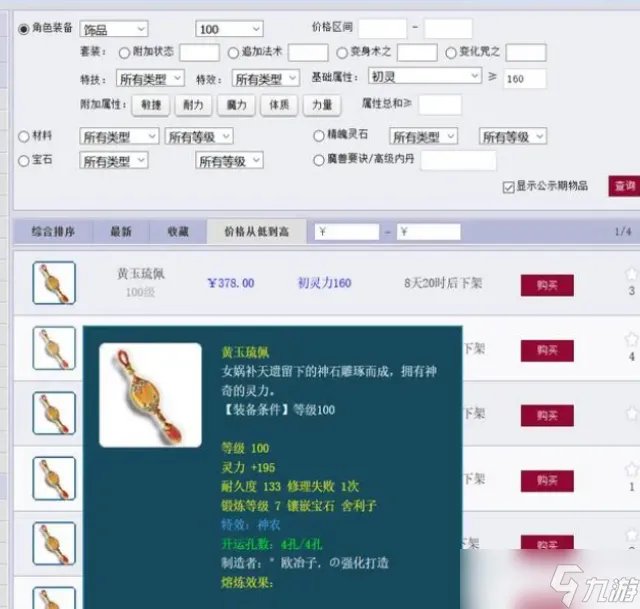Uncheck 显示公示期物品 checkbox
This screenshot has height=609, width=640.
[x=508, y=187]
